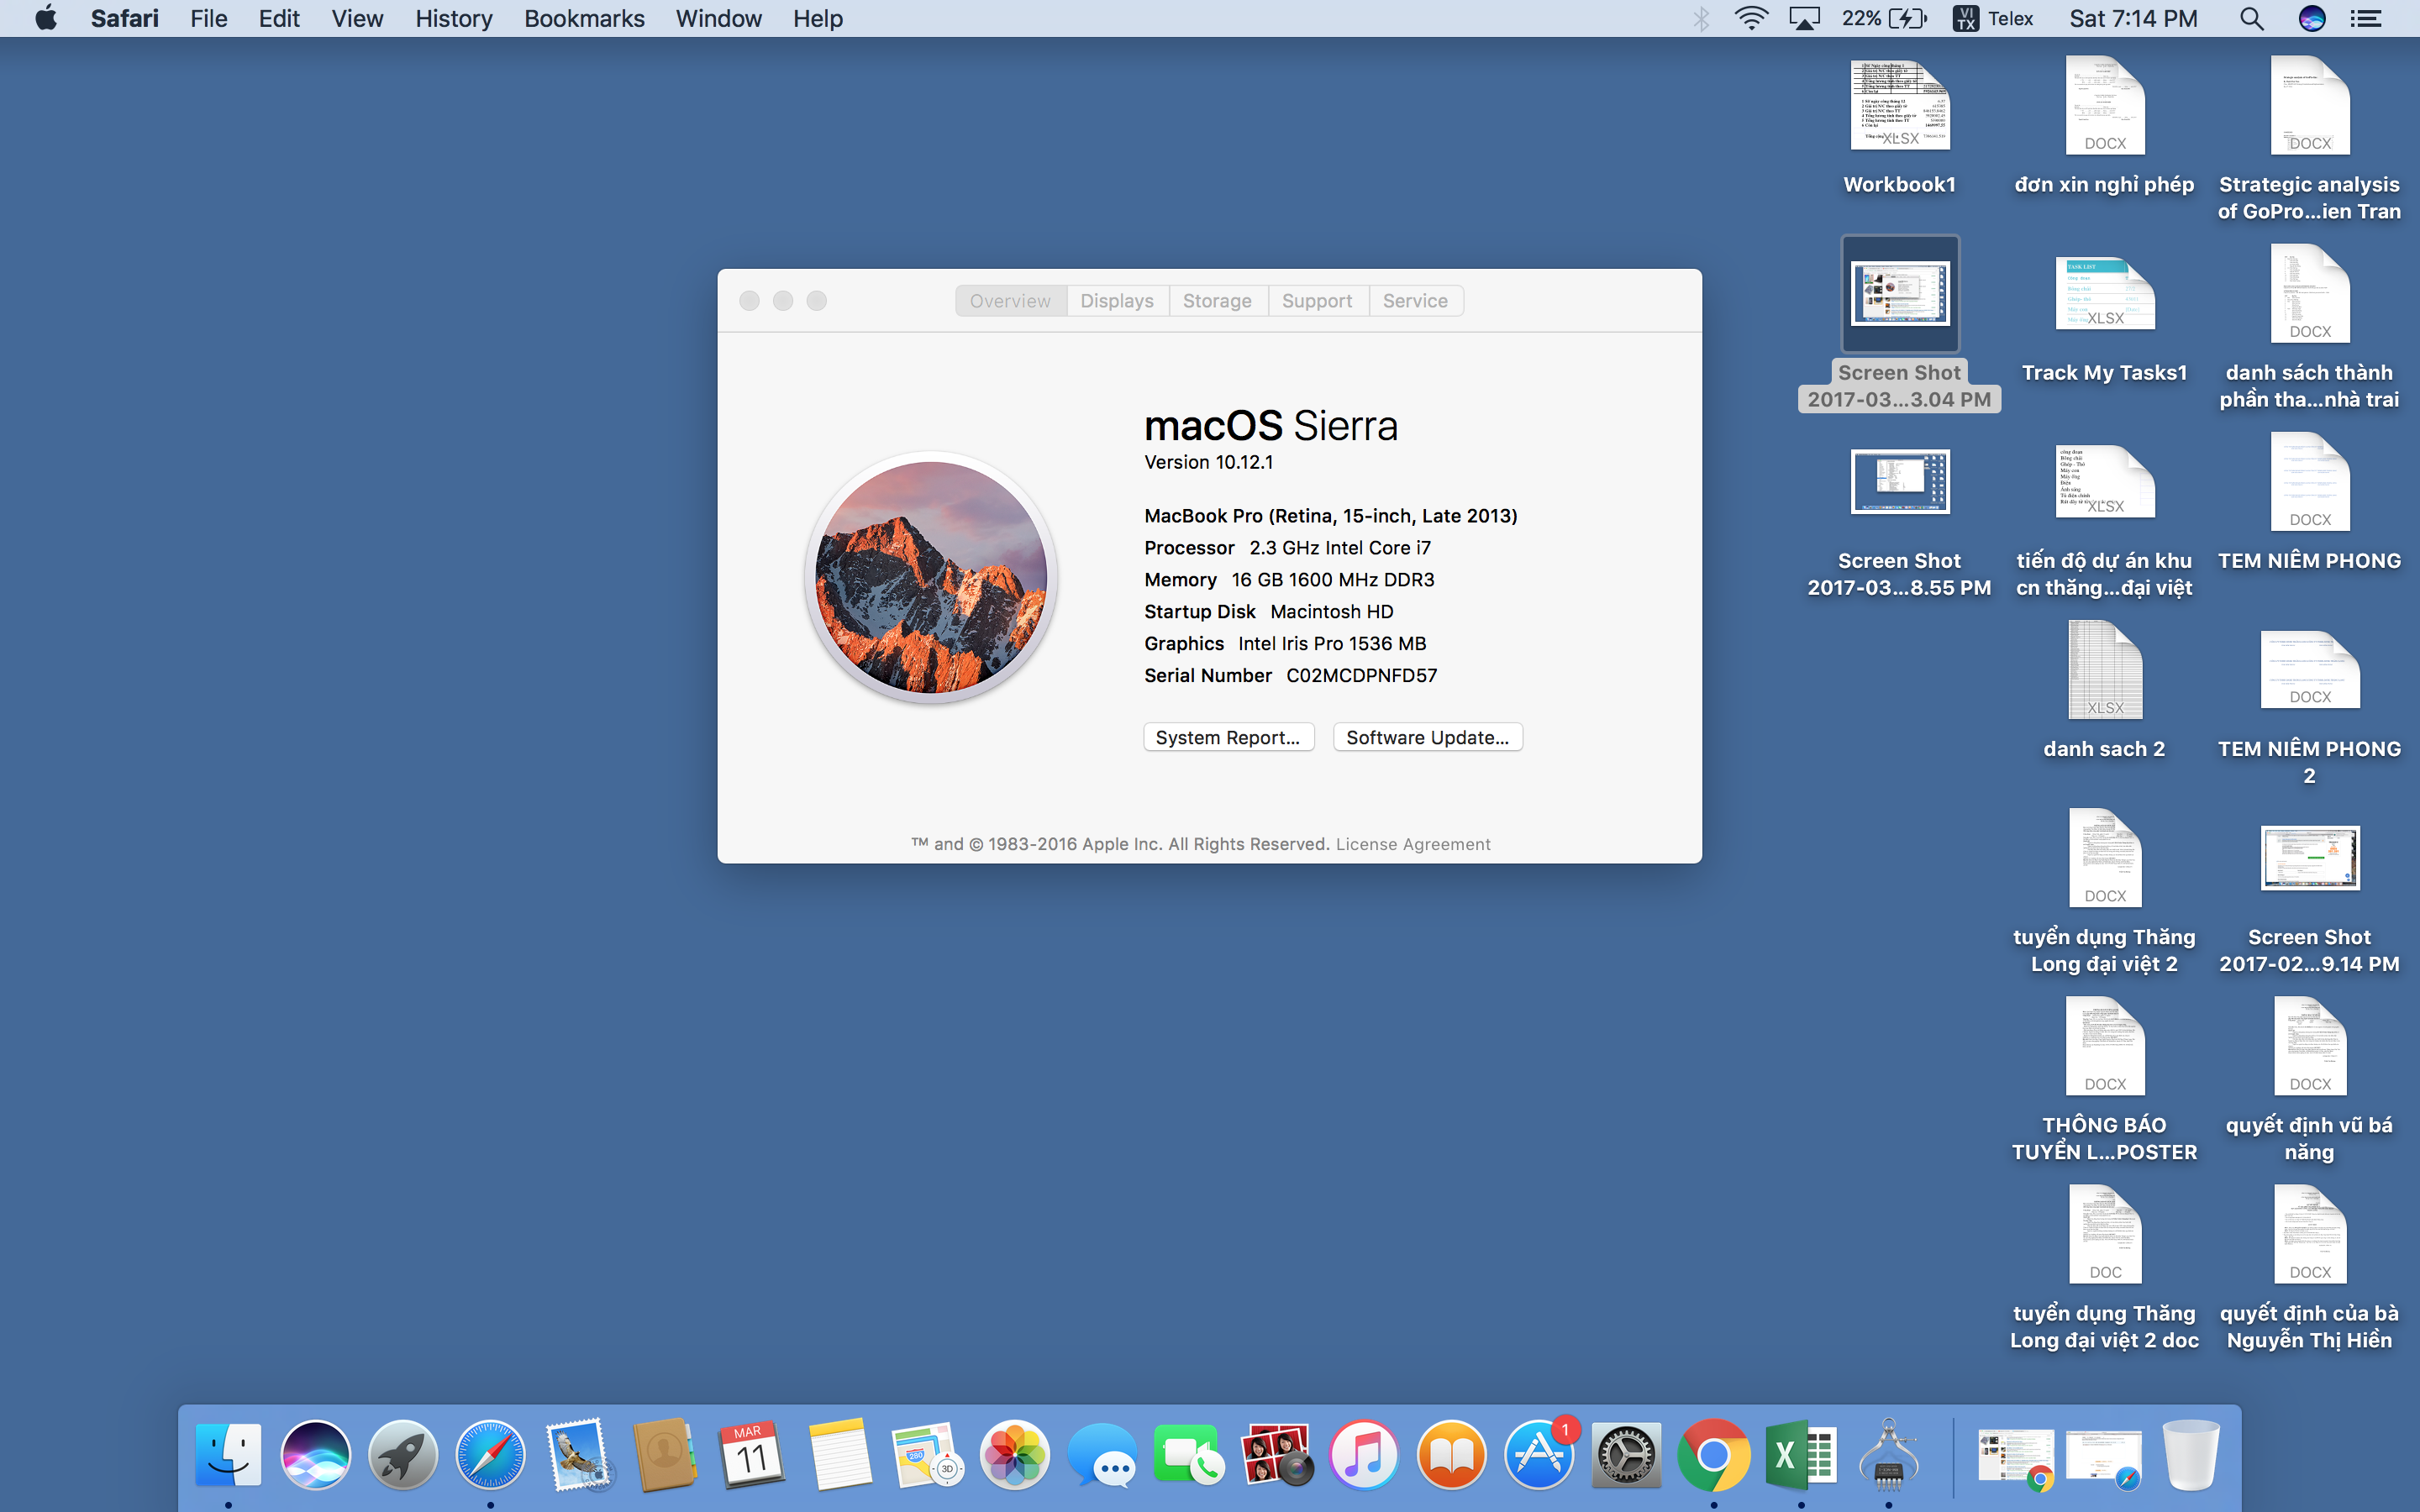
Task: Open Google Chrome in Dock
Action: 1713,1455
